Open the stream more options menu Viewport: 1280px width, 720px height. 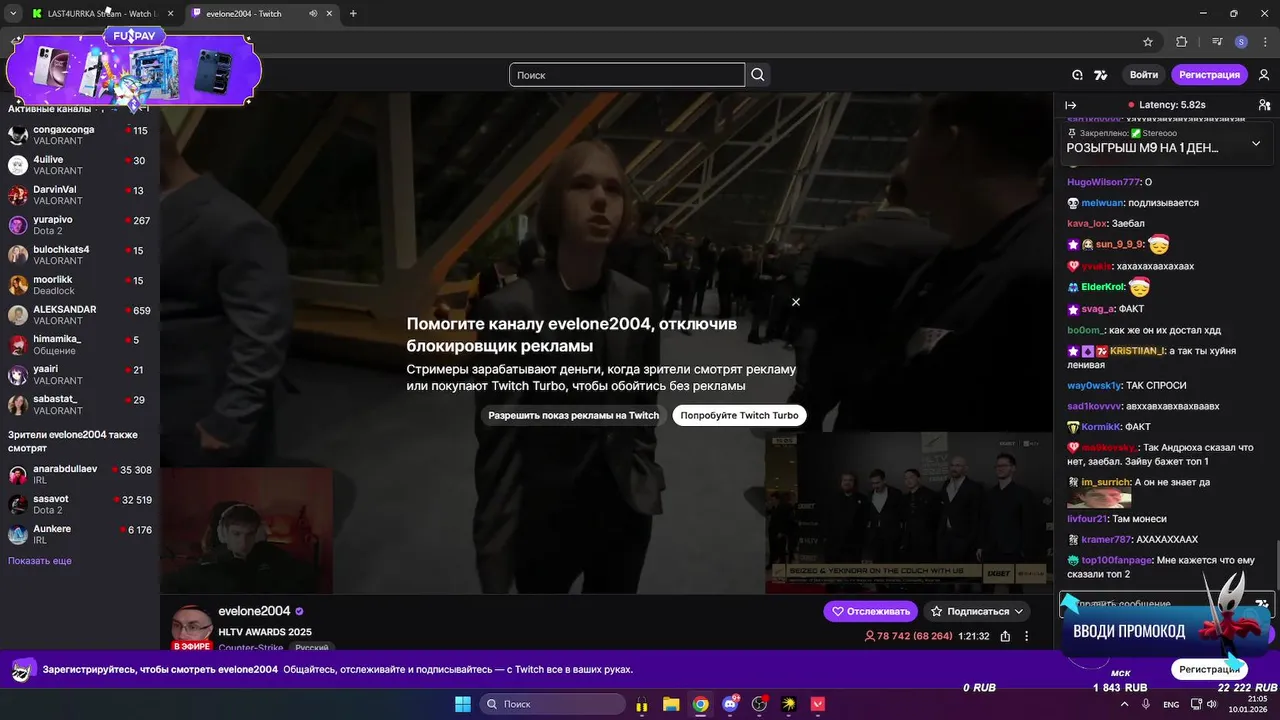pyautogui.click(x=1026, y=636)
